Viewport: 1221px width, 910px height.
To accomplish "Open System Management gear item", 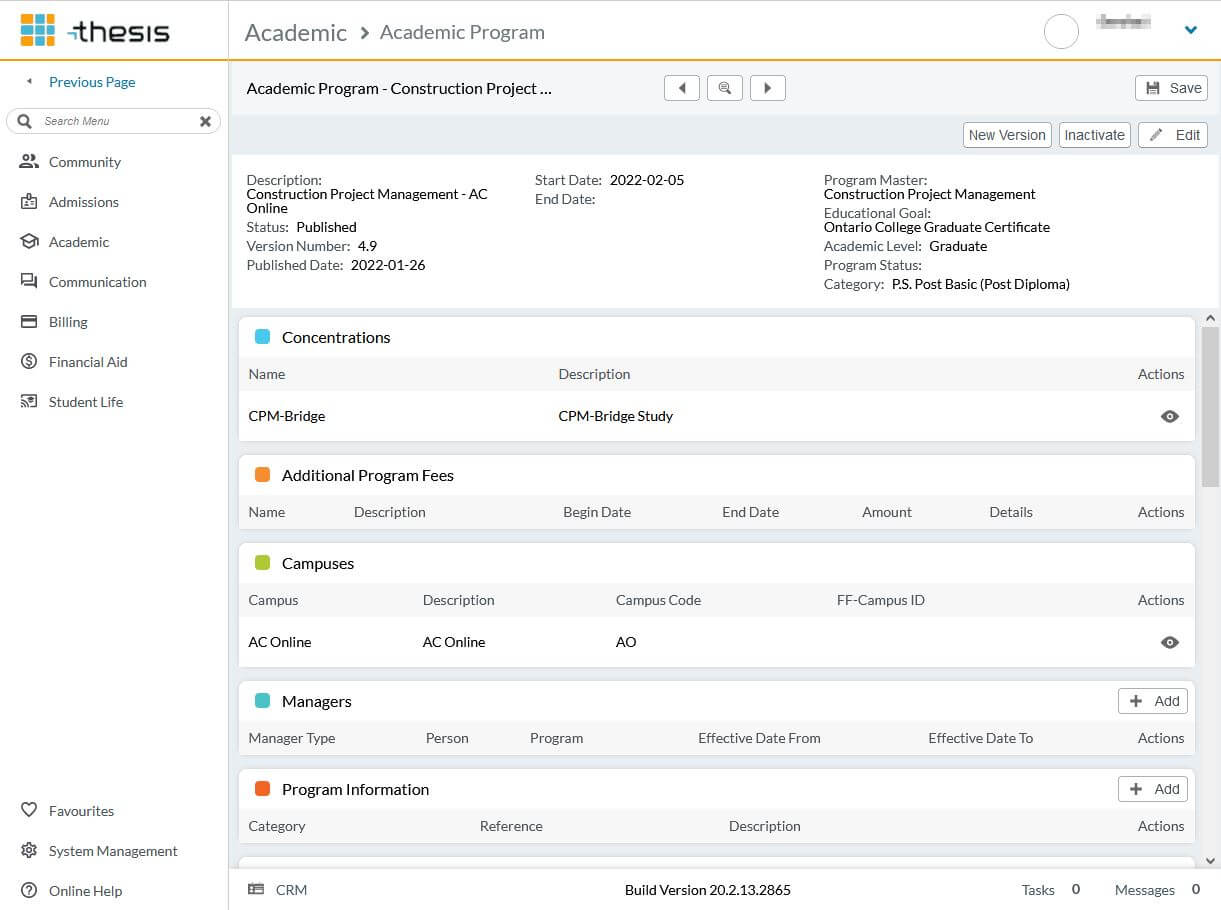I will [113, 851].
